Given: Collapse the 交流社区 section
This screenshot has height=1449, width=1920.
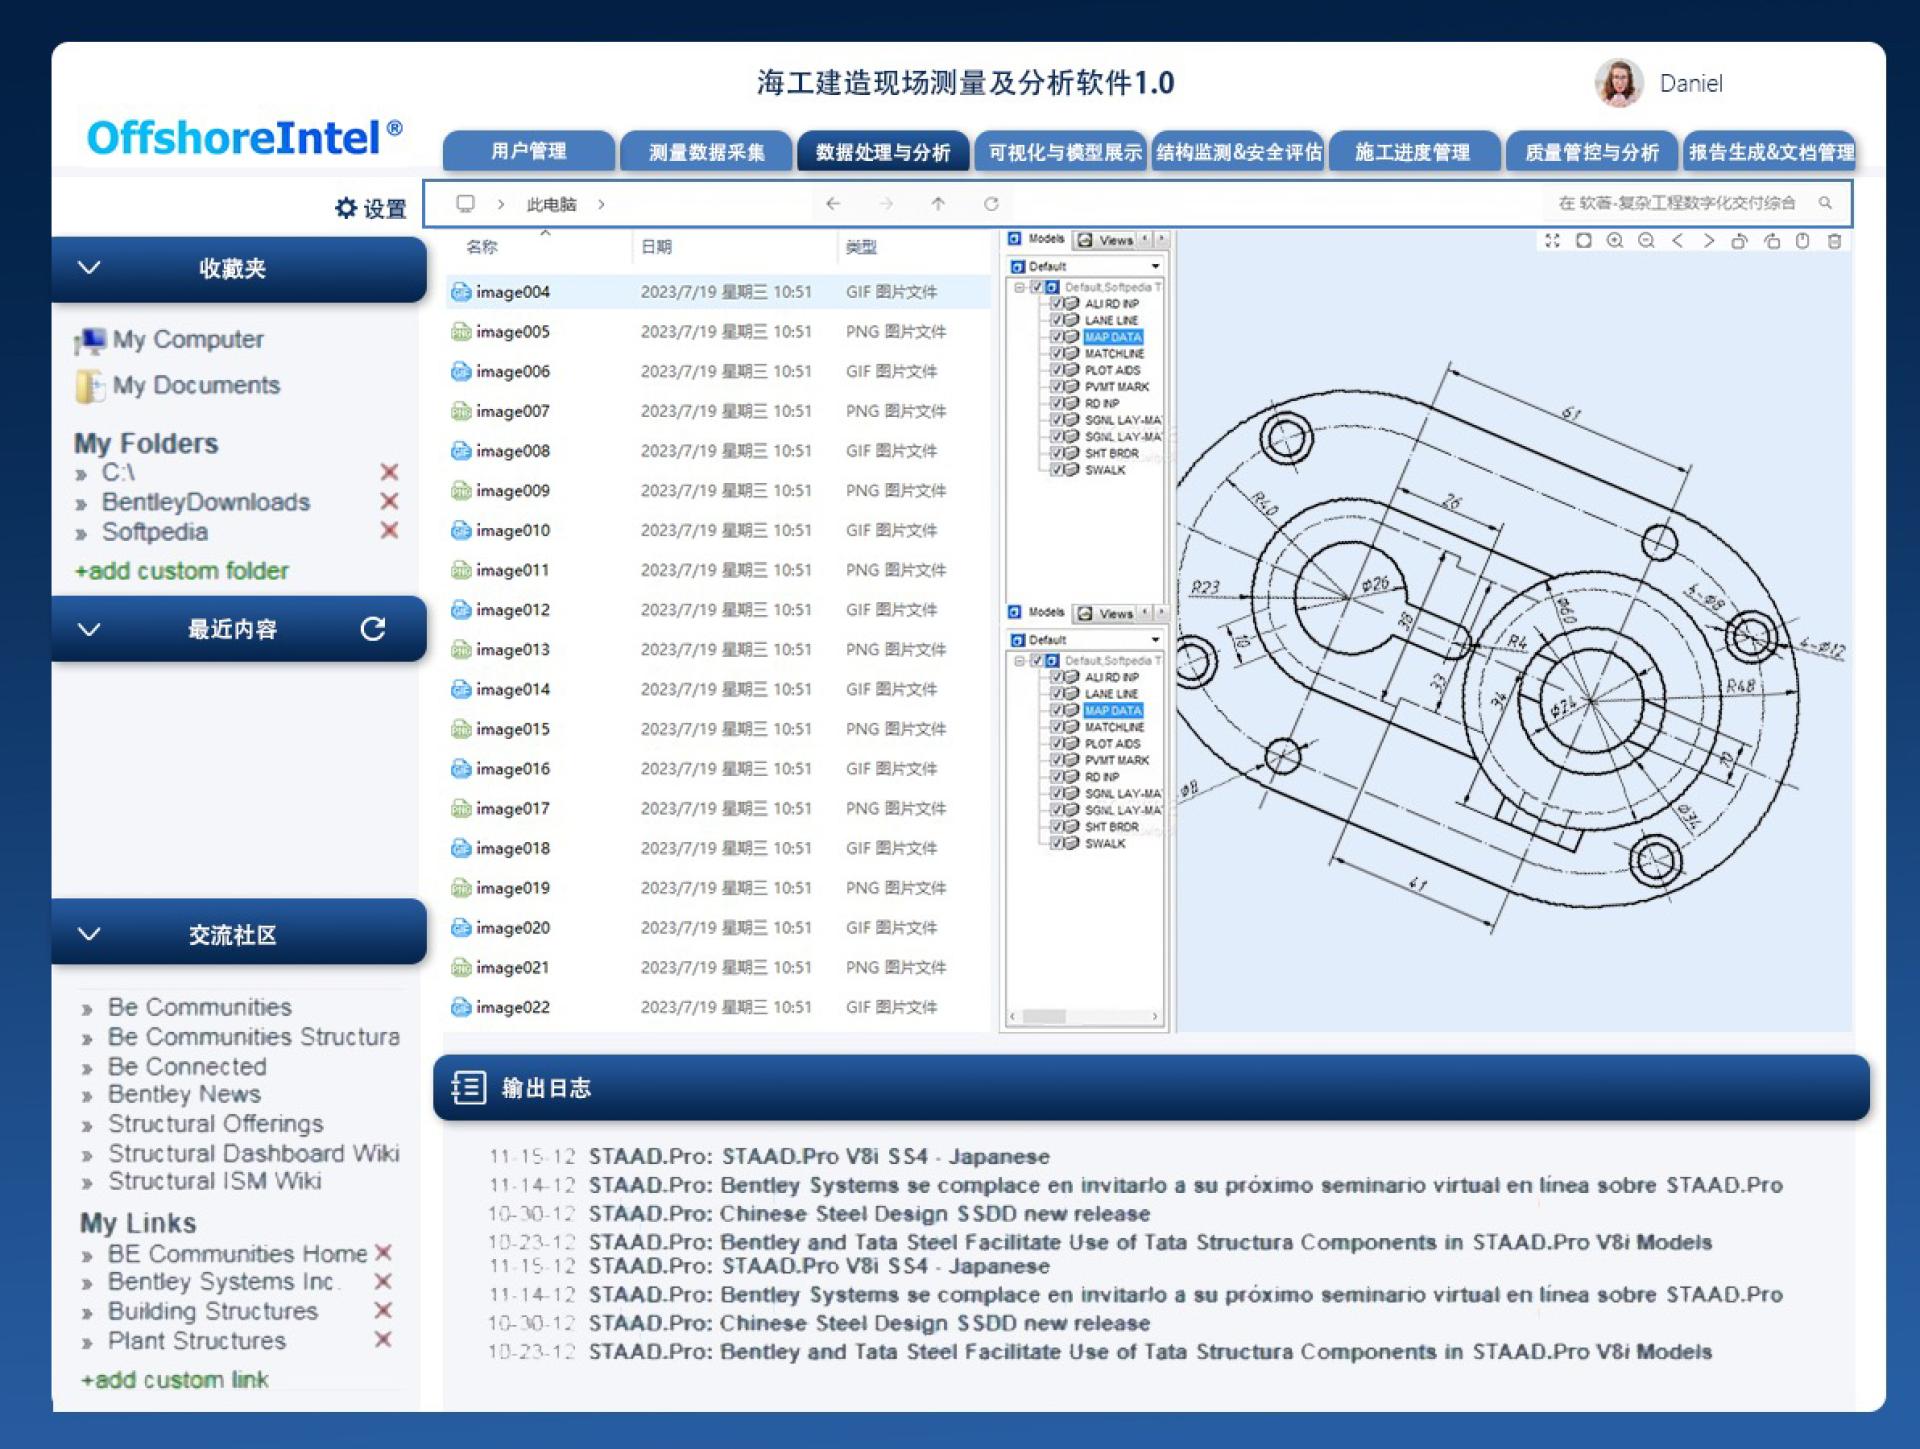Looking at the screenshot, I should click(x=89, y=934).
